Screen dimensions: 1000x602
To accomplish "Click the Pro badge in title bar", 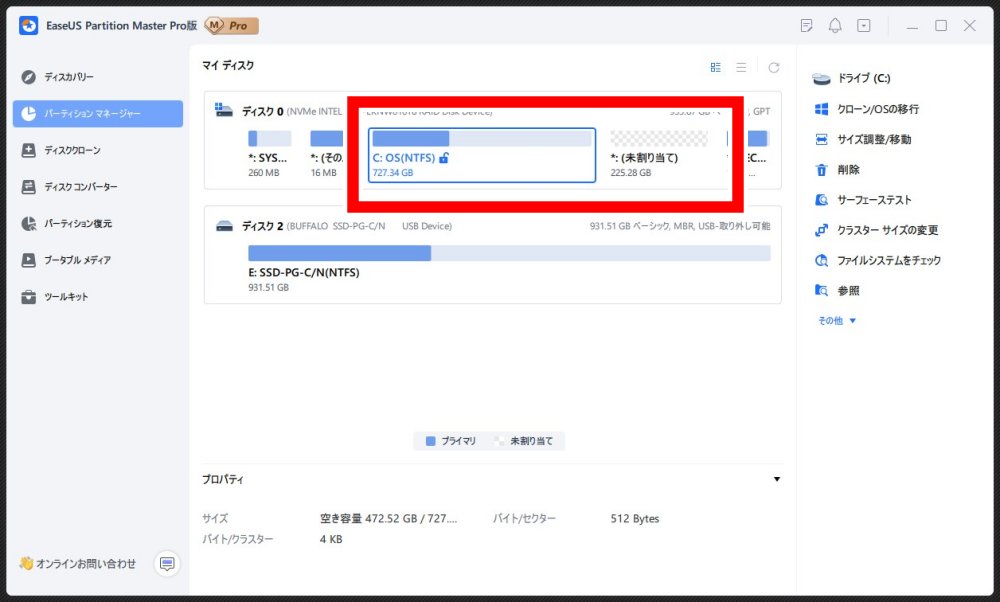I will point(232,26).
